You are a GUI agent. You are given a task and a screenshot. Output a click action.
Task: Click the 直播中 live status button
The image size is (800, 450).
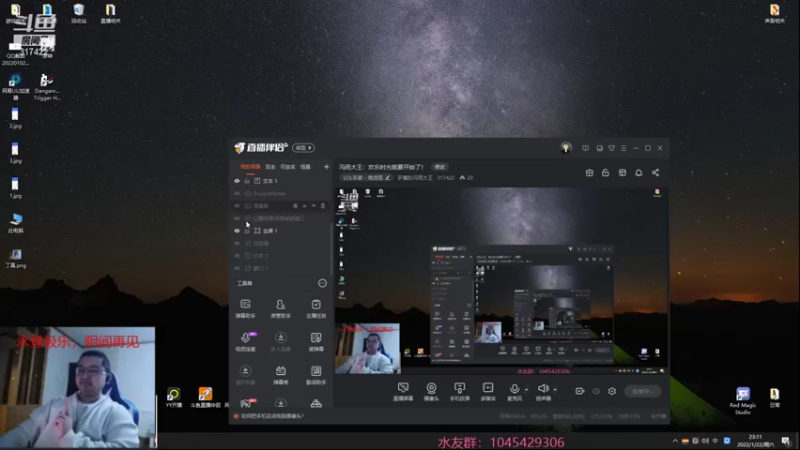[x=642, y=391]
